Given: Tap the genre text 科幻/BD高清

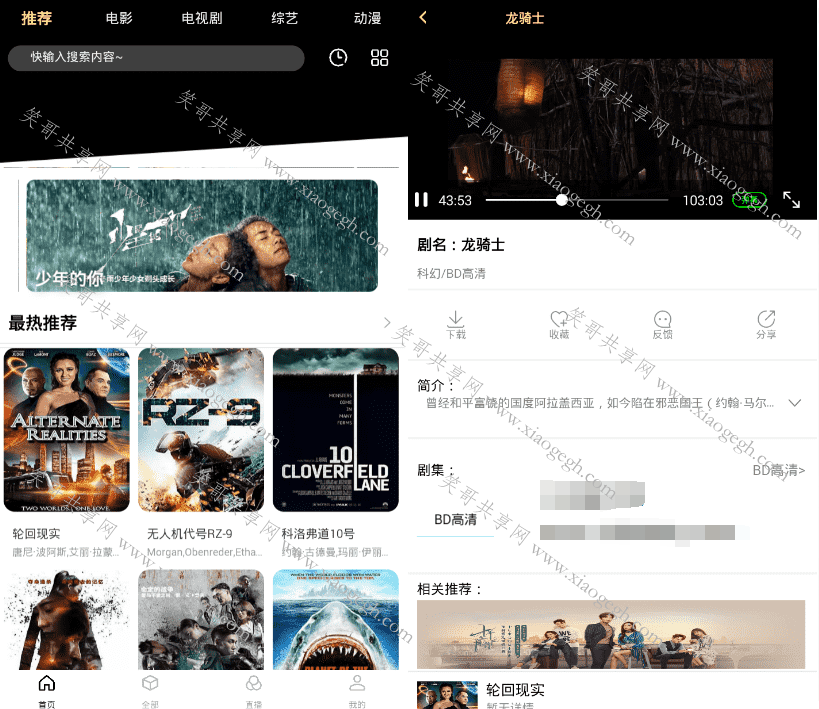Looking at the screenshot, I should (451, 273).
